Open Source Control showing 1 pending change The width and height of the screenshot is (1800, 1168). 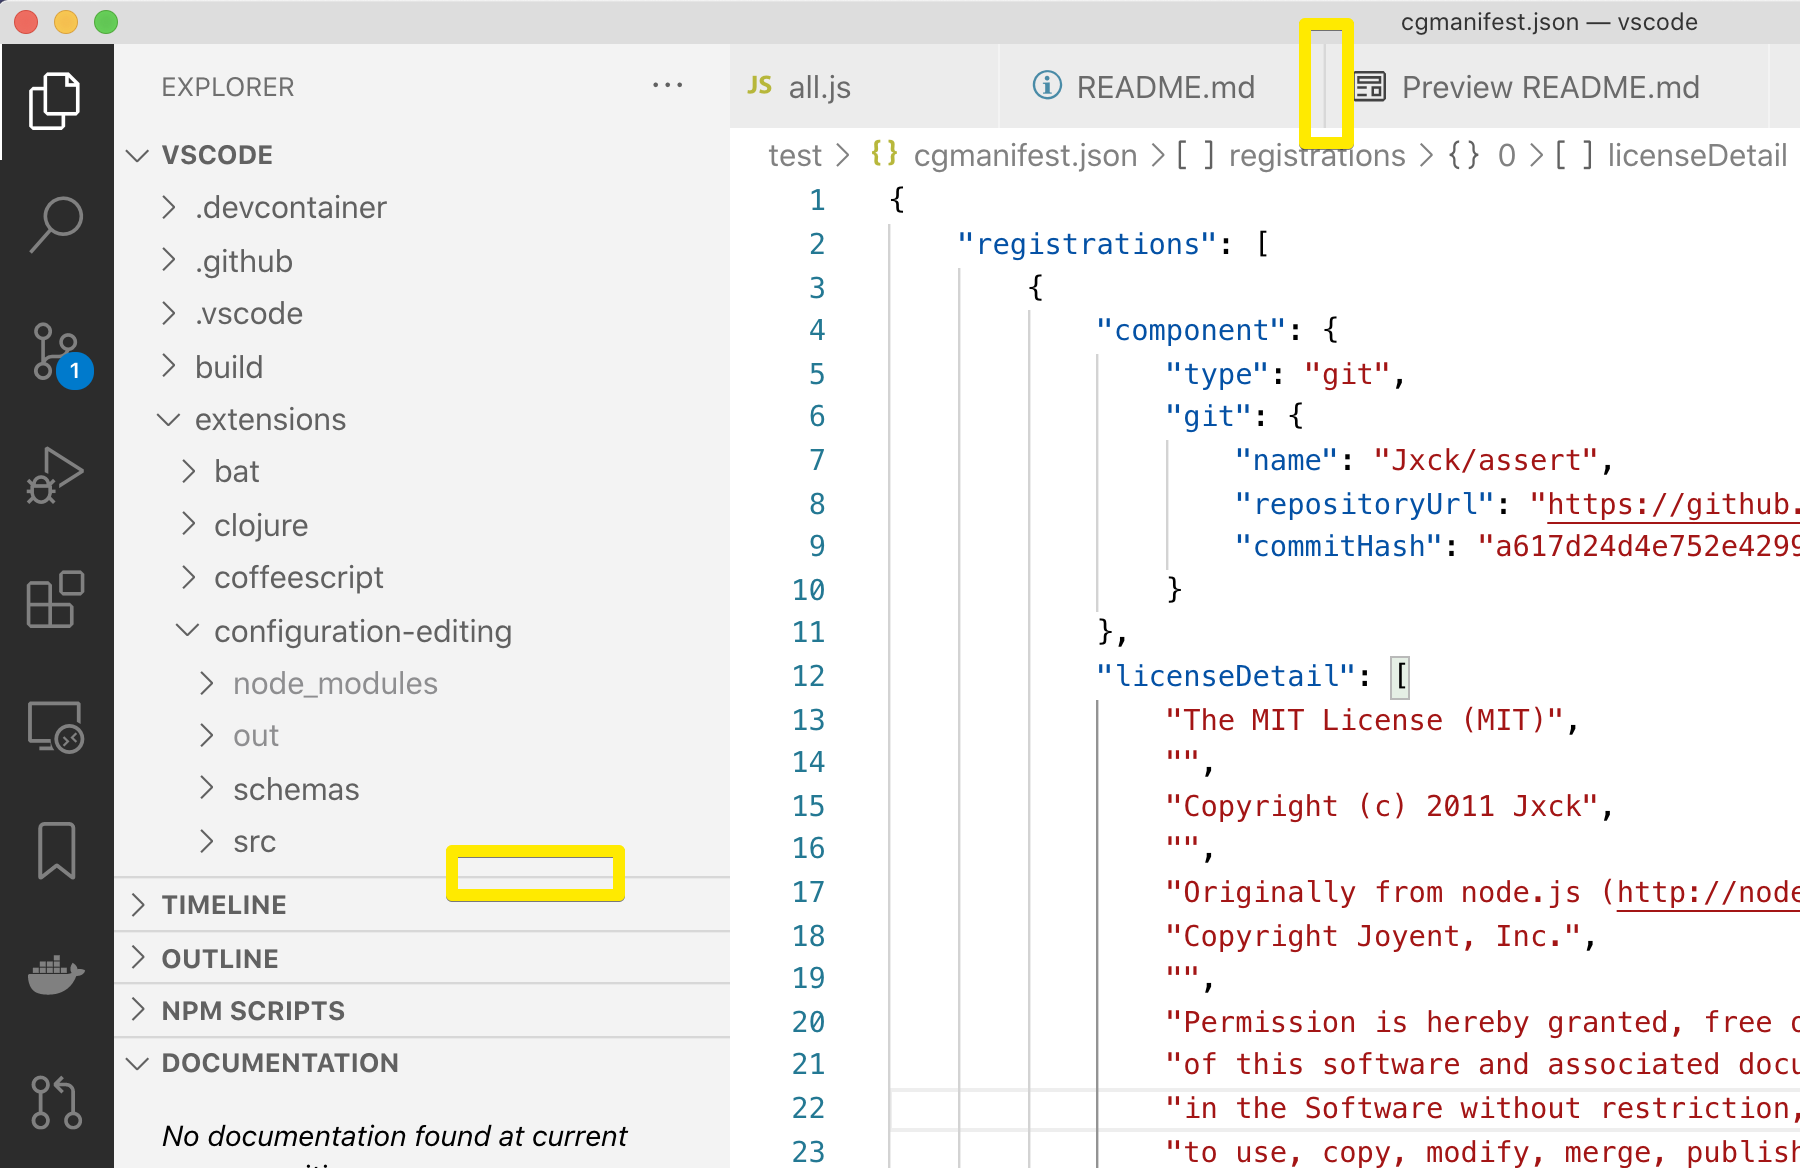click(x=55, y=352)
